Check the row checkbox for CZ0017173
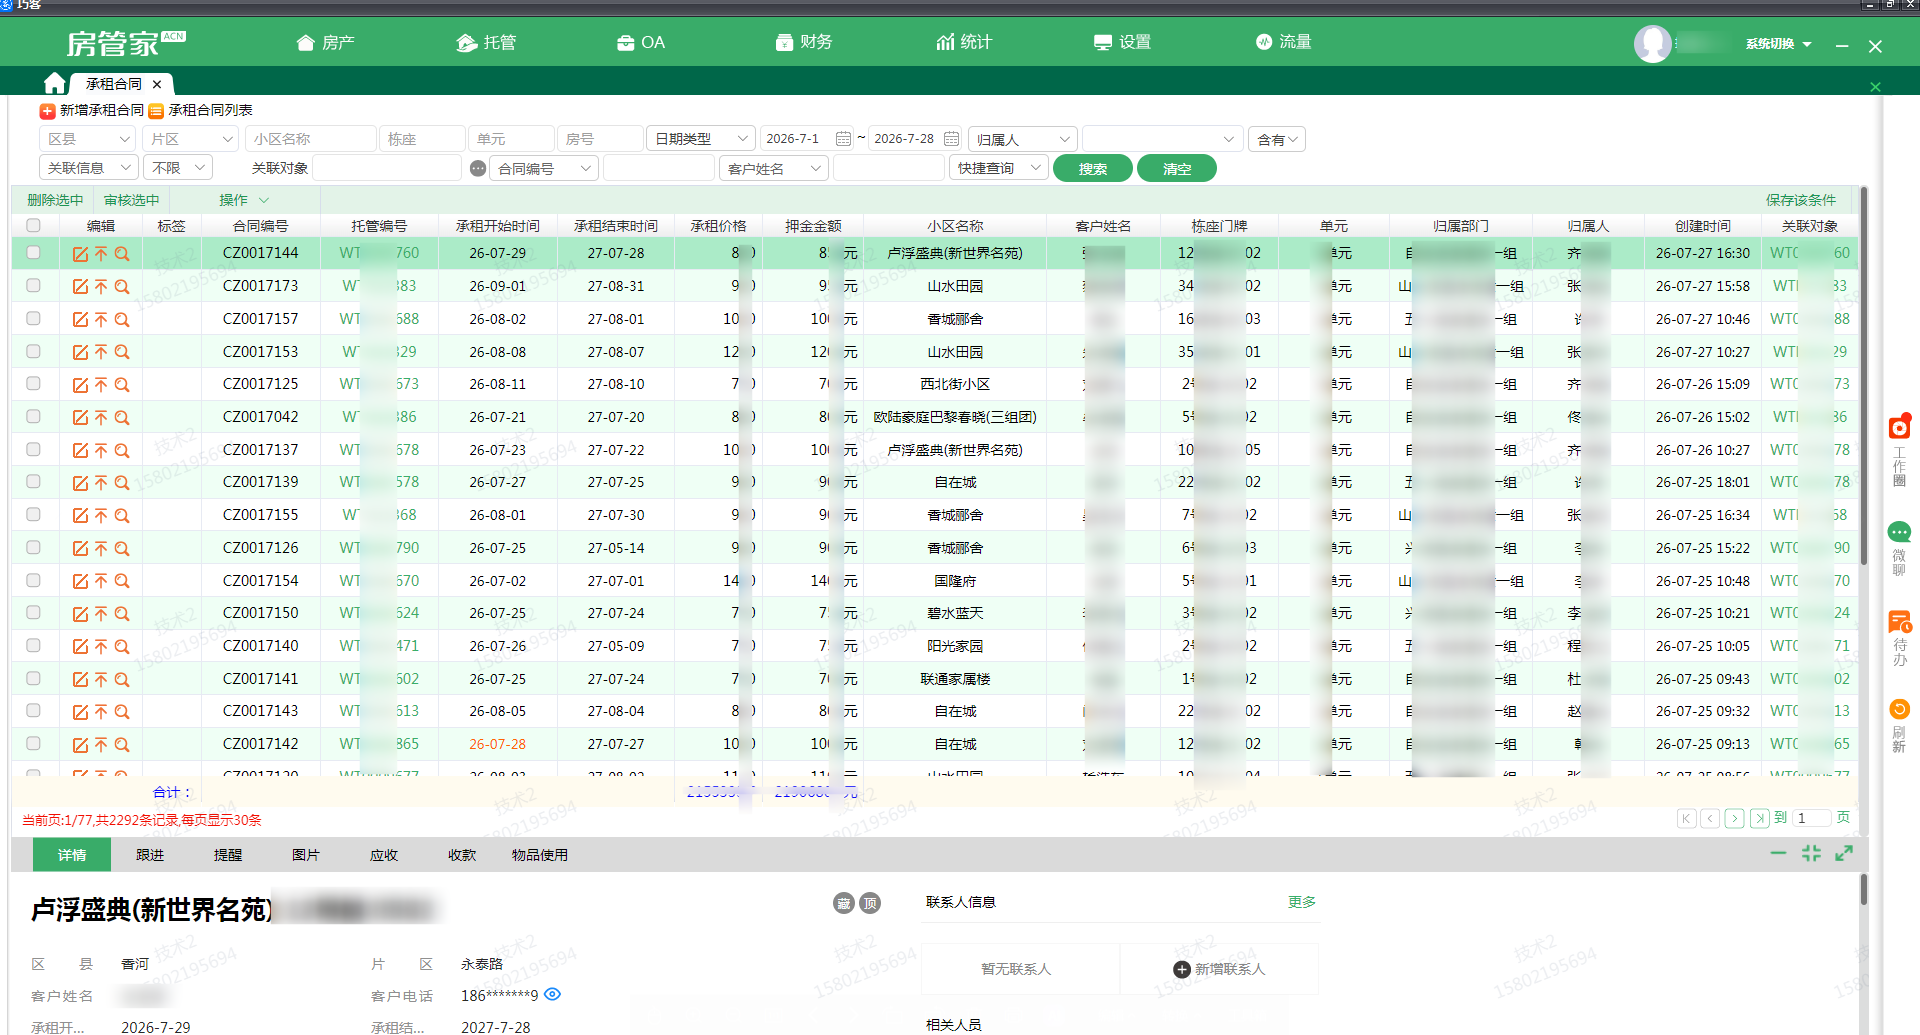The height and width of the screenshot is (1035, 1920). 33,286
